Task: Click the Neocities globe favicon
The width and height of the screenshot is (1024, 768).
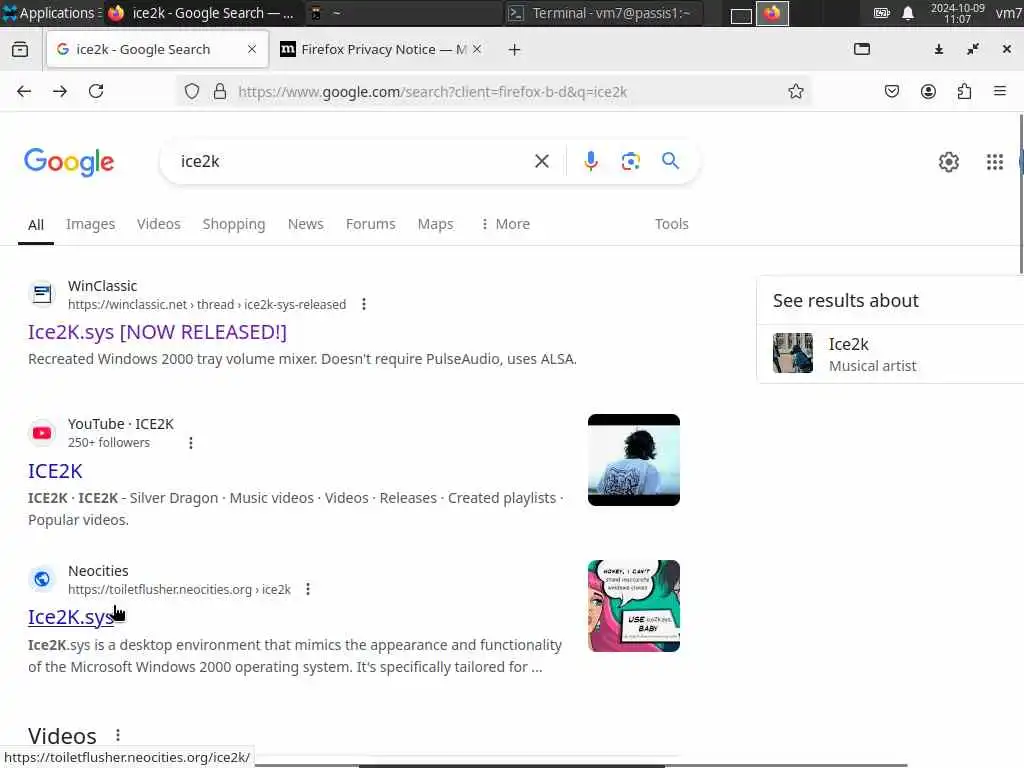Action: [42, 579]
